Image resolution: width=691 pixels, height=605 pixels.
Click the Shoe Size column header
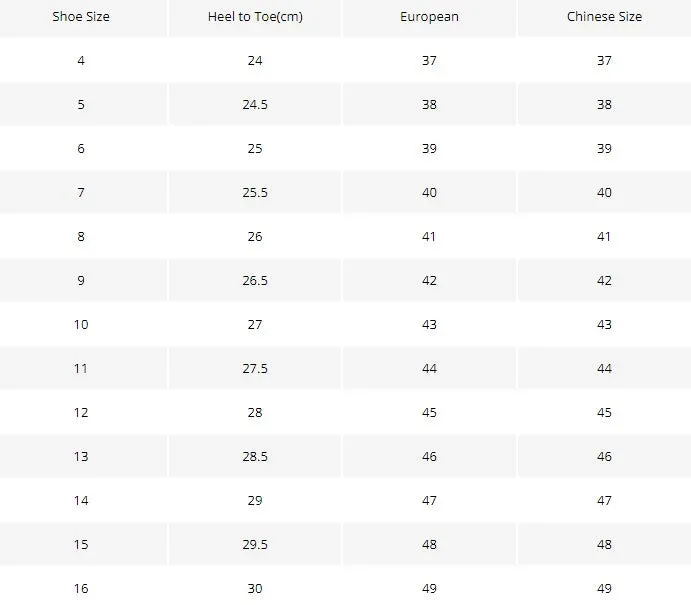pyautogui.click(x=81, y=17)
